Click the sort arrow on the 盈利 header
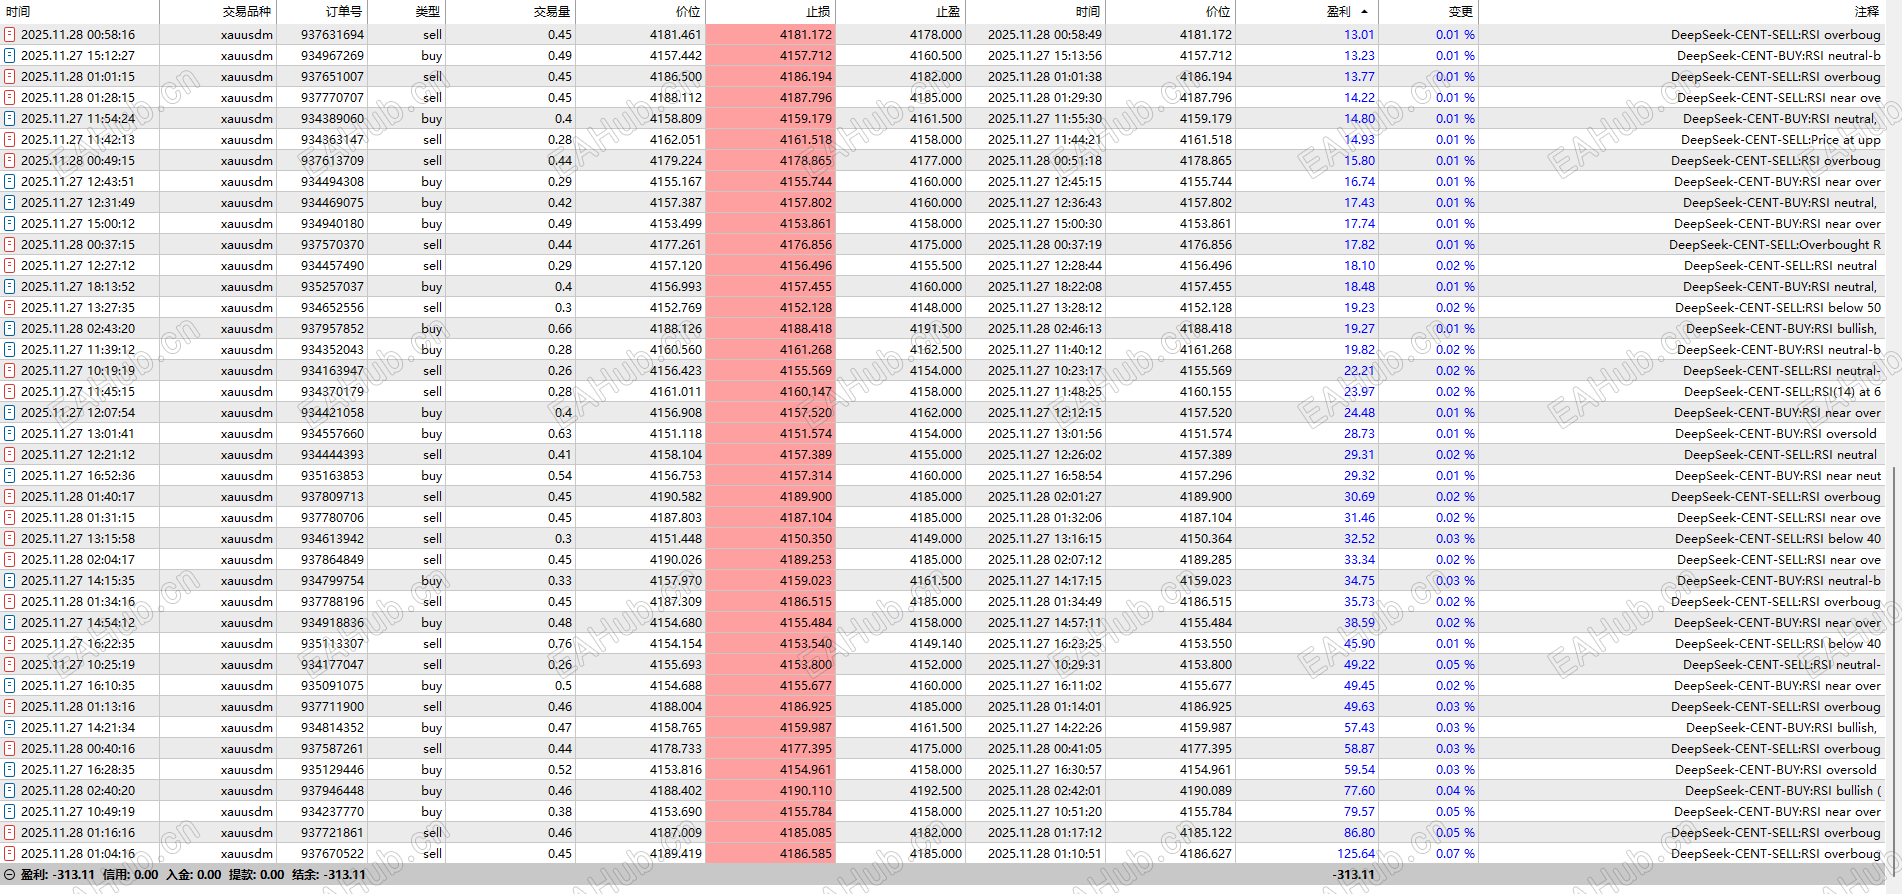The width and height of the screenshot is (1902, 894). click(x=1365, y=11)
